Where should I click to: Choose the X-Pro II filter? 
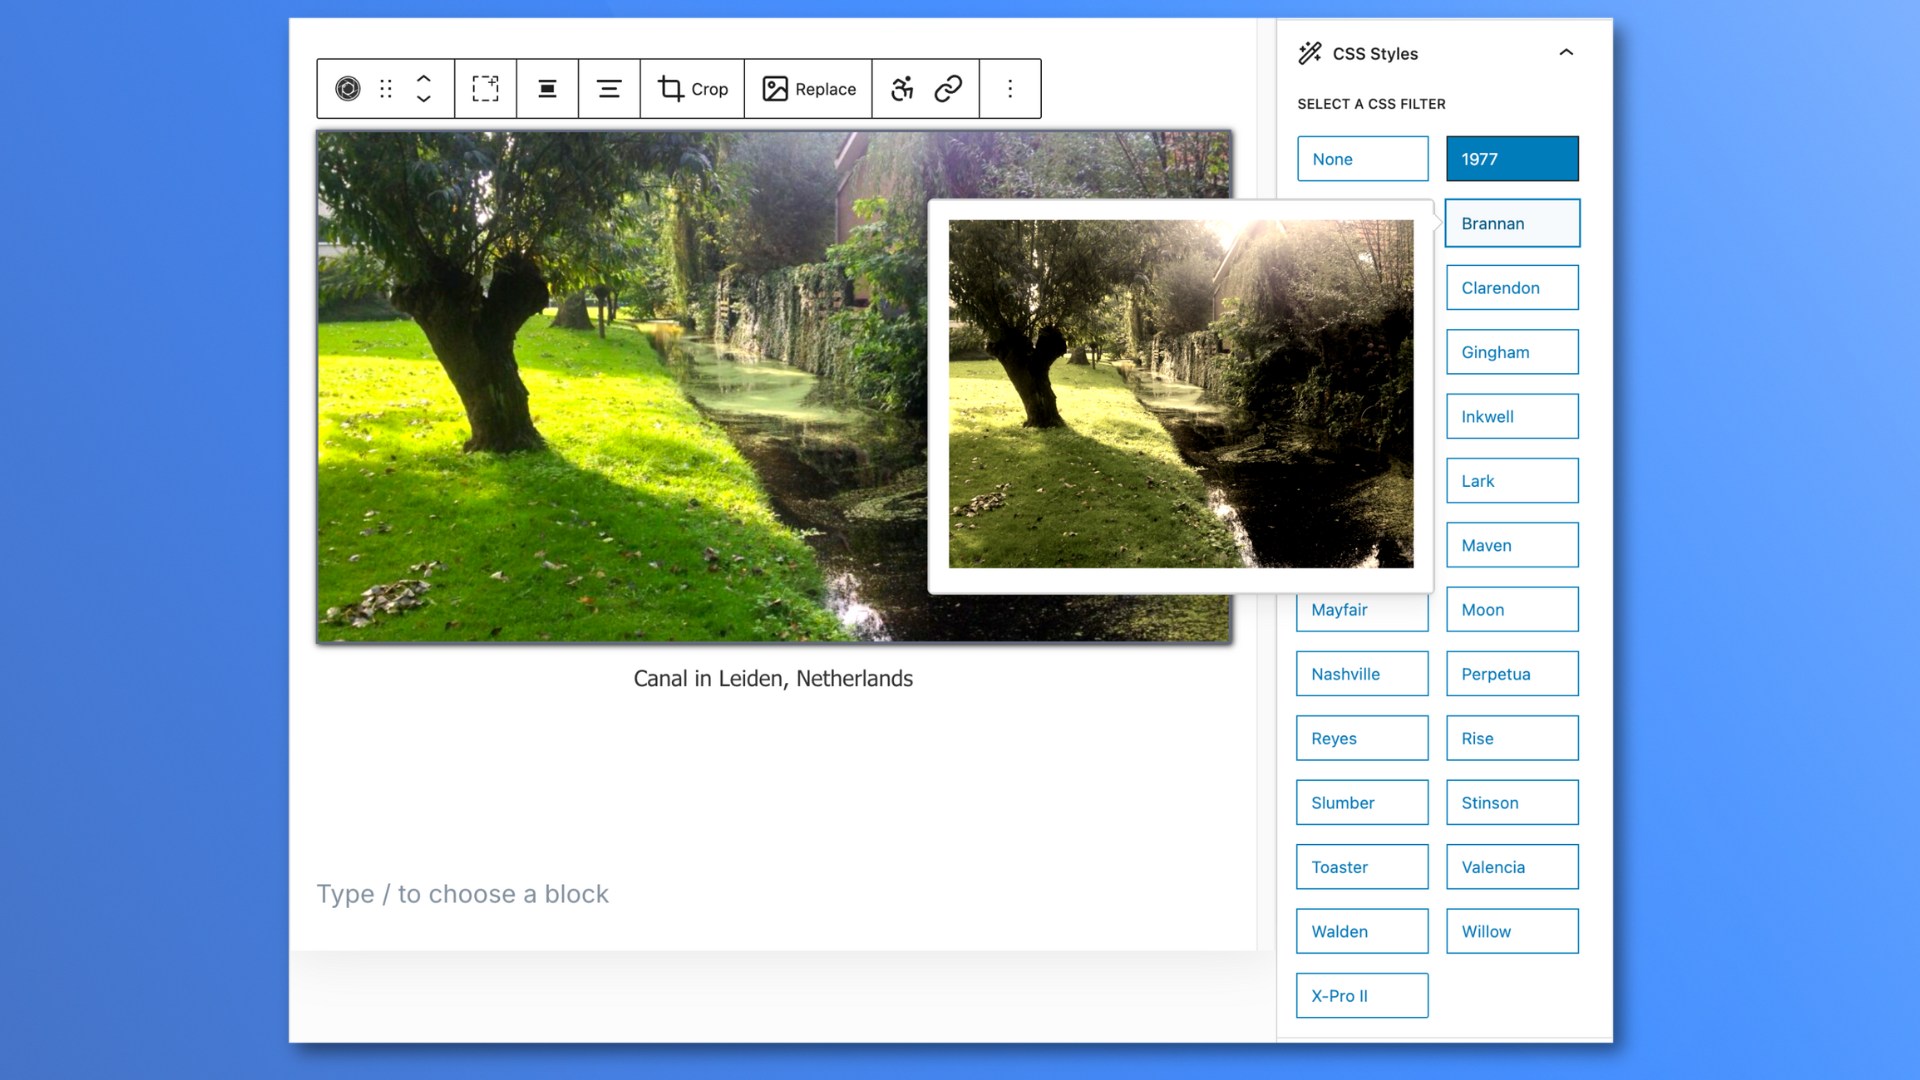click(1361, 996)
